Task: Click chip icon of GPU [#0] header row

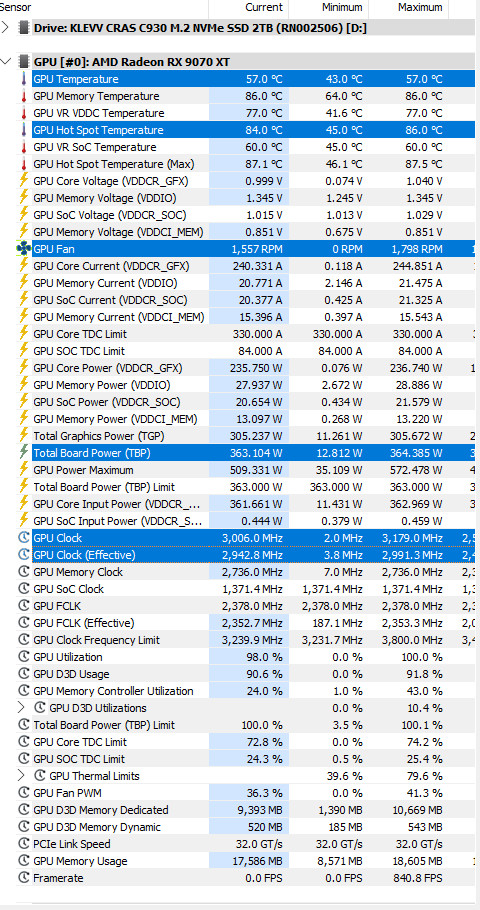Action: click(x=24, y=62)
